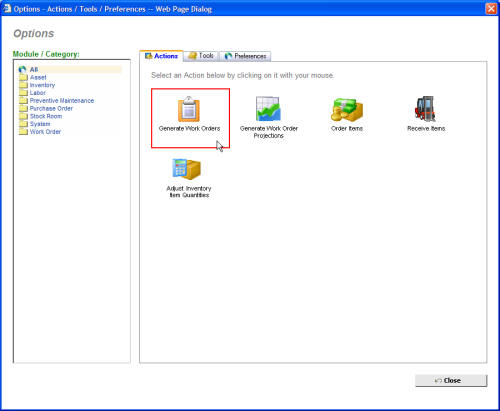Select the Stock Room category
The image size is (500, 411).
coord(46,116)
